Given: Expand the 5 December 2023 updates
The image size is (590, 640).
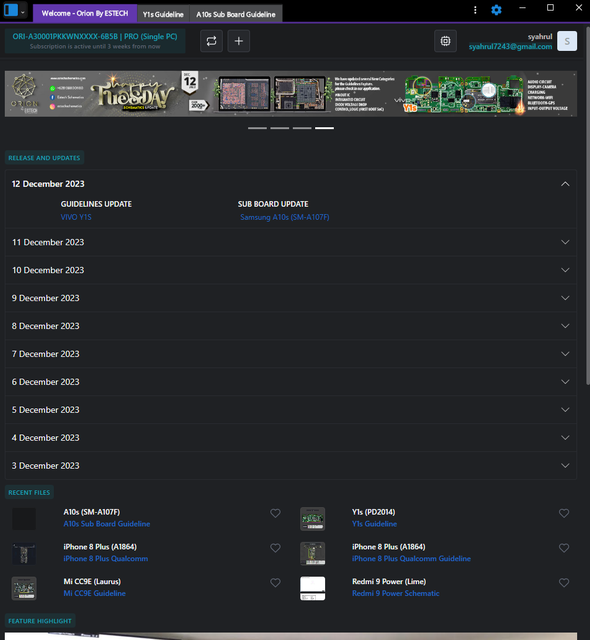Looking at the screenshot, I should 291,410.
